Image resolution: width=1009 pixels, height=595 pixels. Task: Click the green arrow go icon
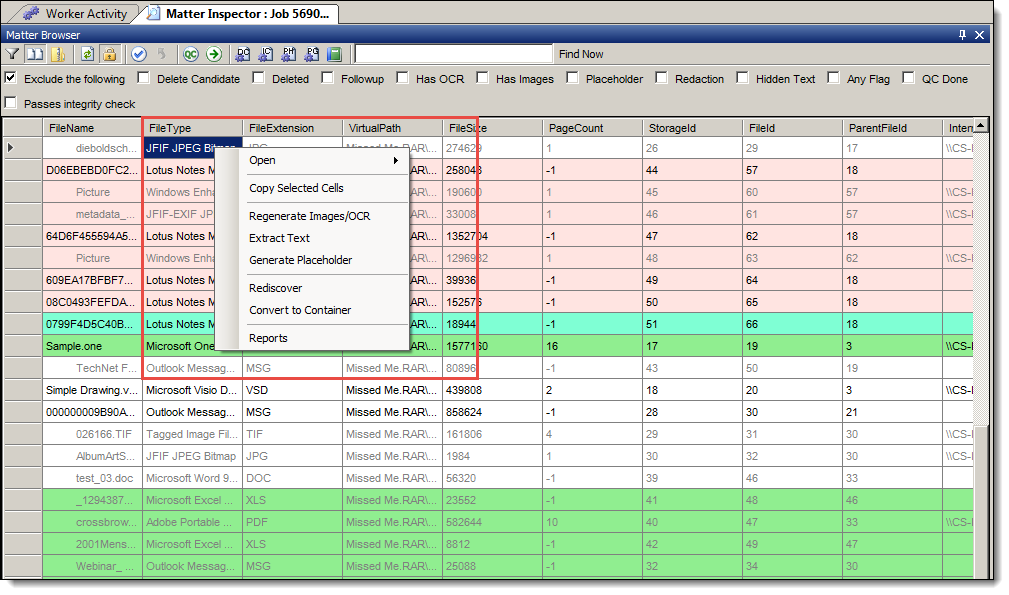213,54
